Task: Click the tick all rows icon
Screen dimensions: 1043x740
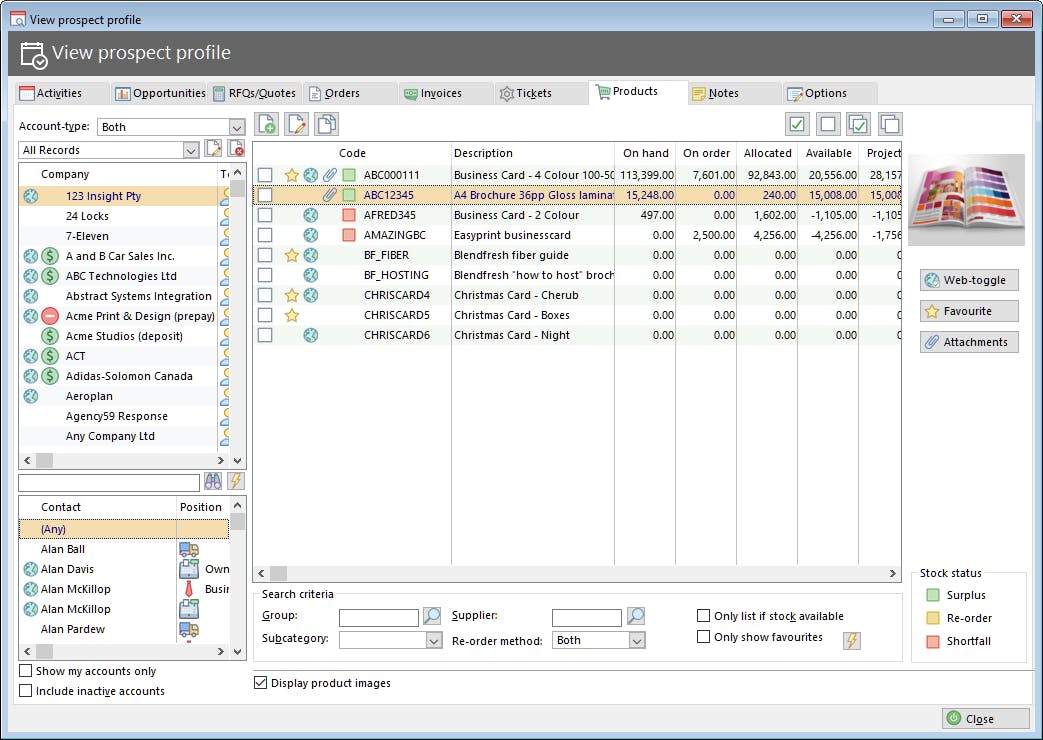Action: [x=859, y=124]
